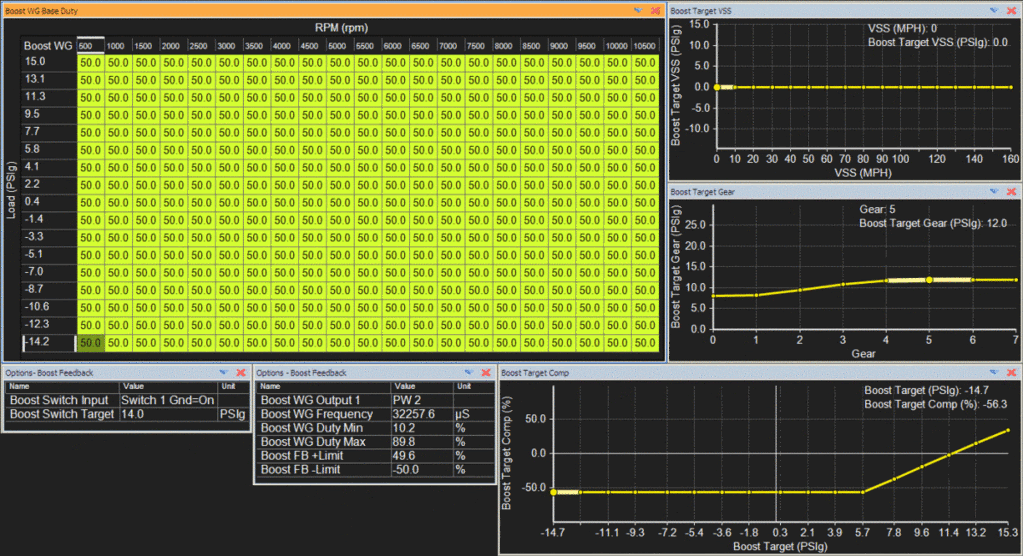Edit the Boost Switch Target value 14.0

168,414
